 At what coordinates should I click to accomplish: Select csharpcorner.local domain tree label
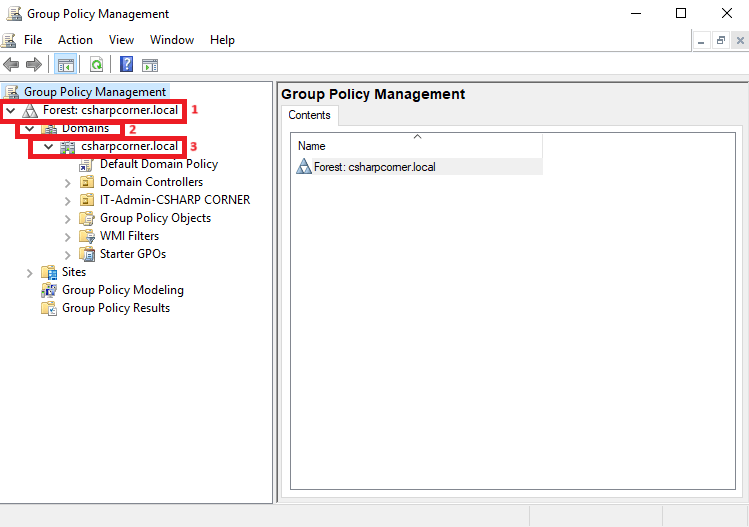click(129, 146)
